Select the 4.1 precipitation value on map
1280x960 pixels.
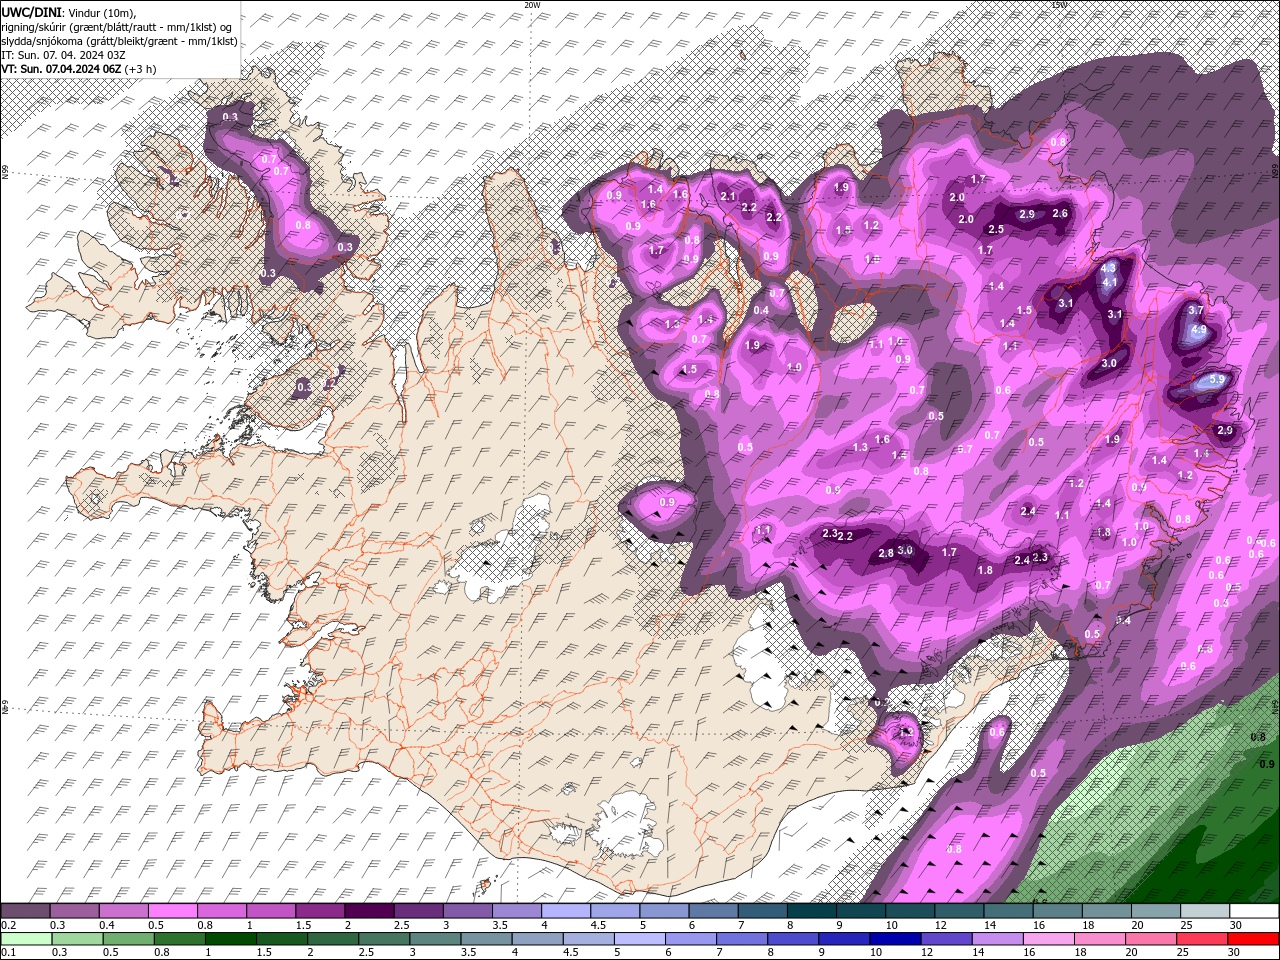pos(1109,283)
